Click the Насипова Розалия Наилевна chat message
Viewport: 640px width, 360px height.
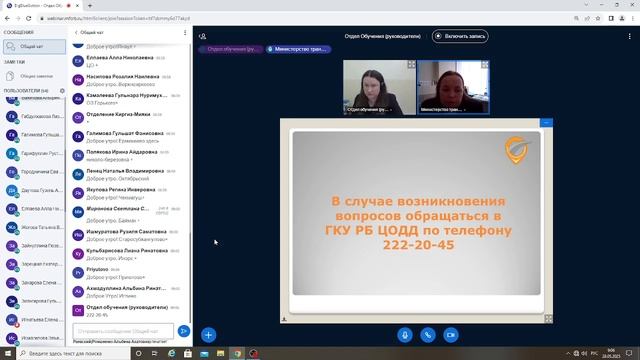(x=129, y=80)
